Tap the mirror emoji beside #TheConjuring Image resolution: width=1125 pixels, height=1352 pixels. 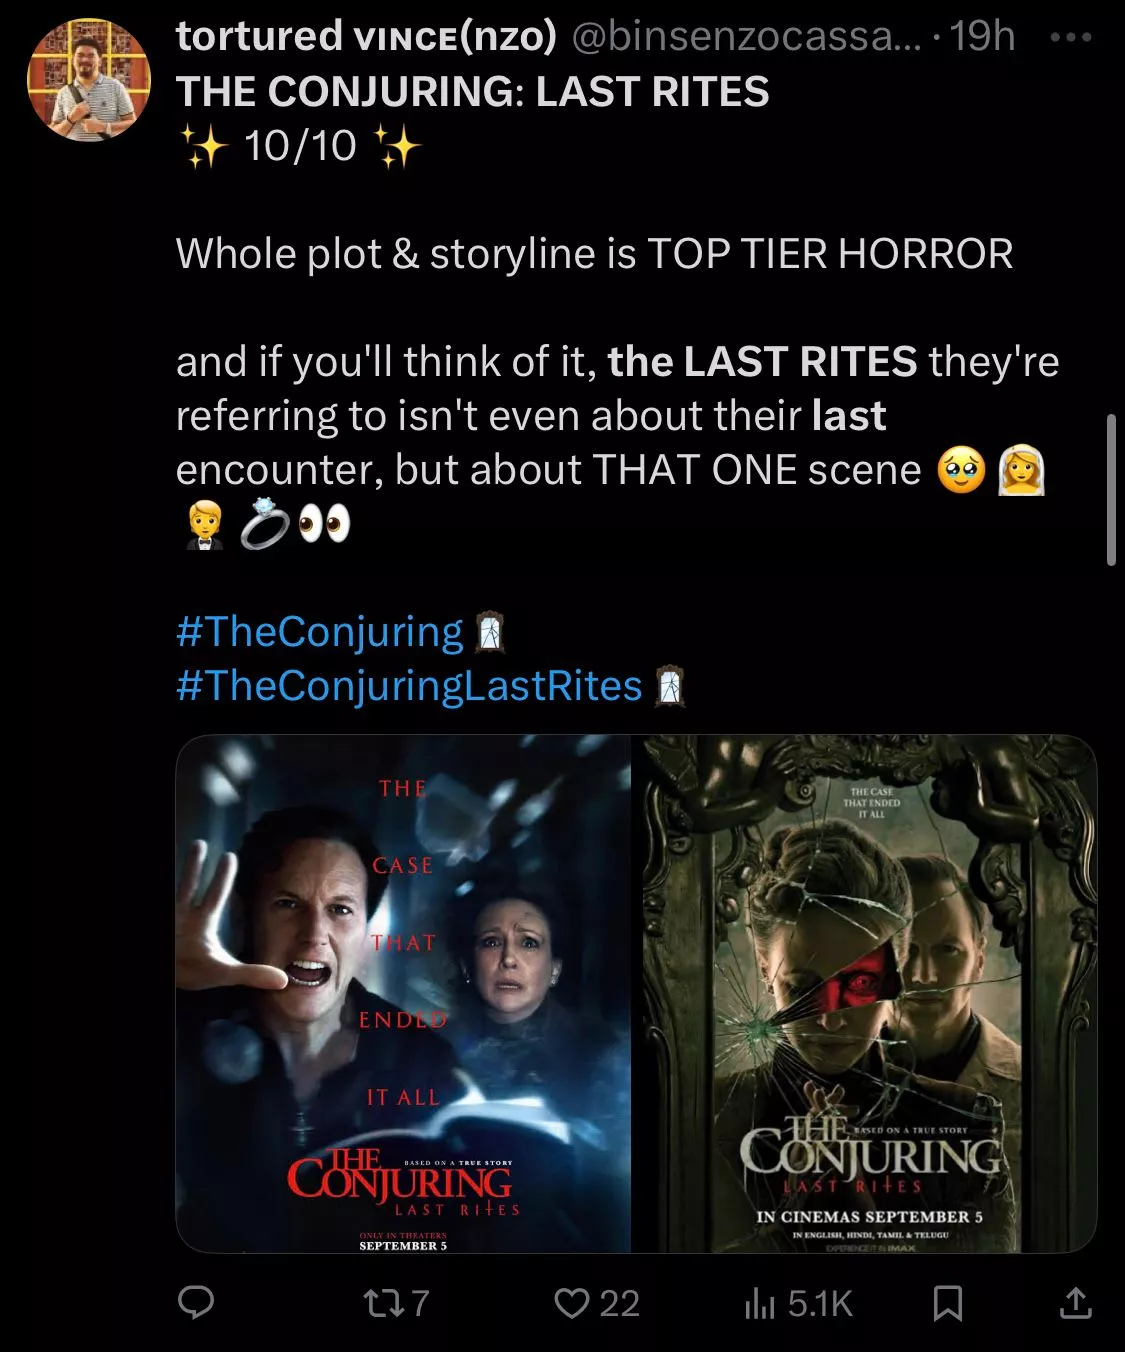[488, 632]
